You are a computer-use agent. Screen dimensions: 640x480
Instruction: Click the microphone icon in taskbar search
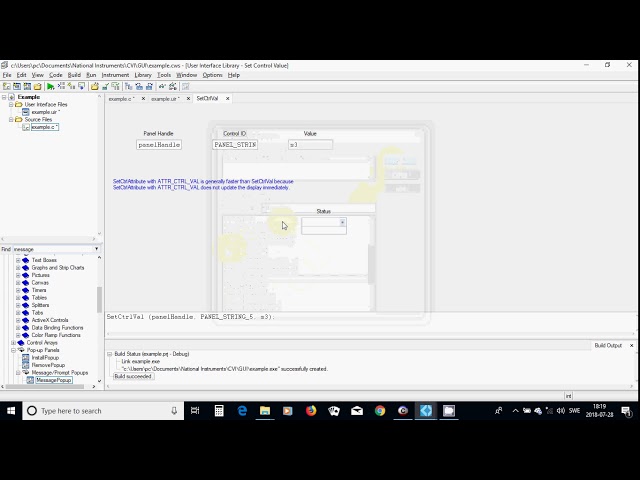[174, 411]
